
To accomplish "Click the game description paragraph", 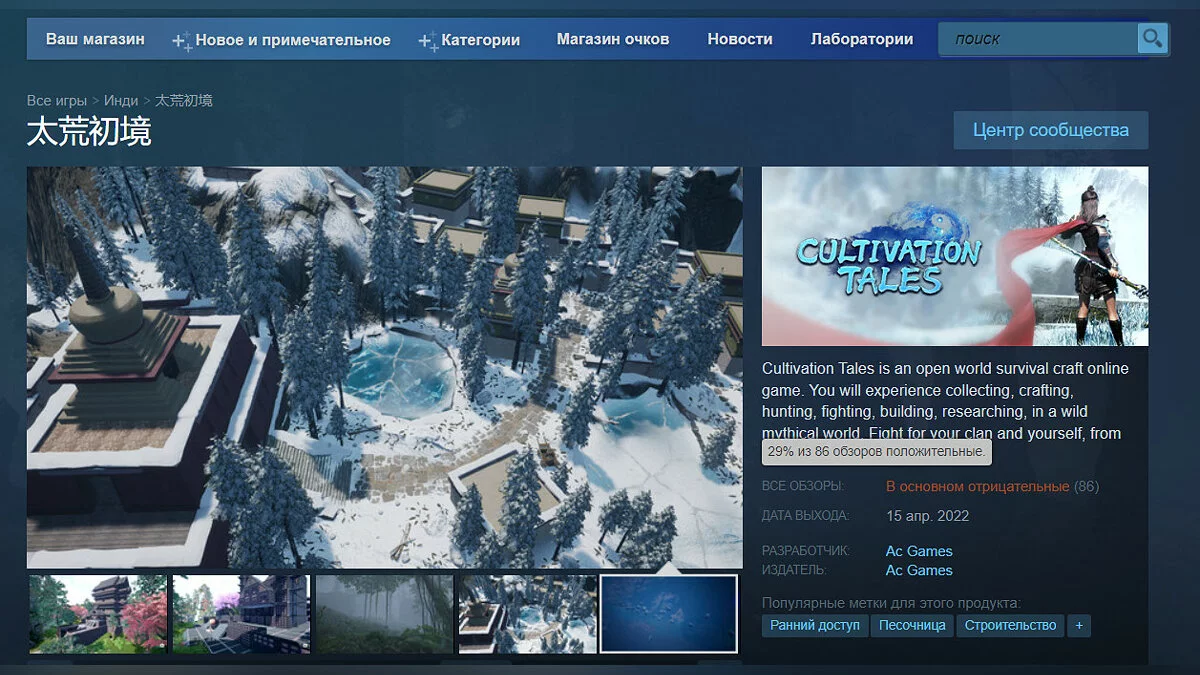I will (946, 401).
